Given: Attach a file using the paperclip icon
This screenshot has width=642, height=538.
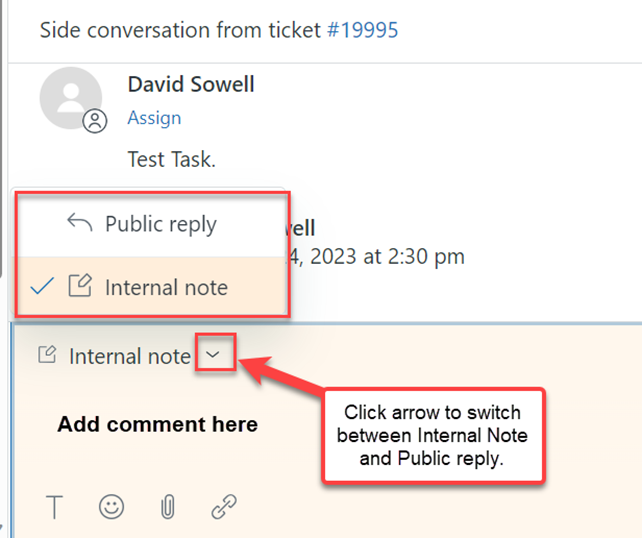Looking at the screenshot, I should coord(167,507).
